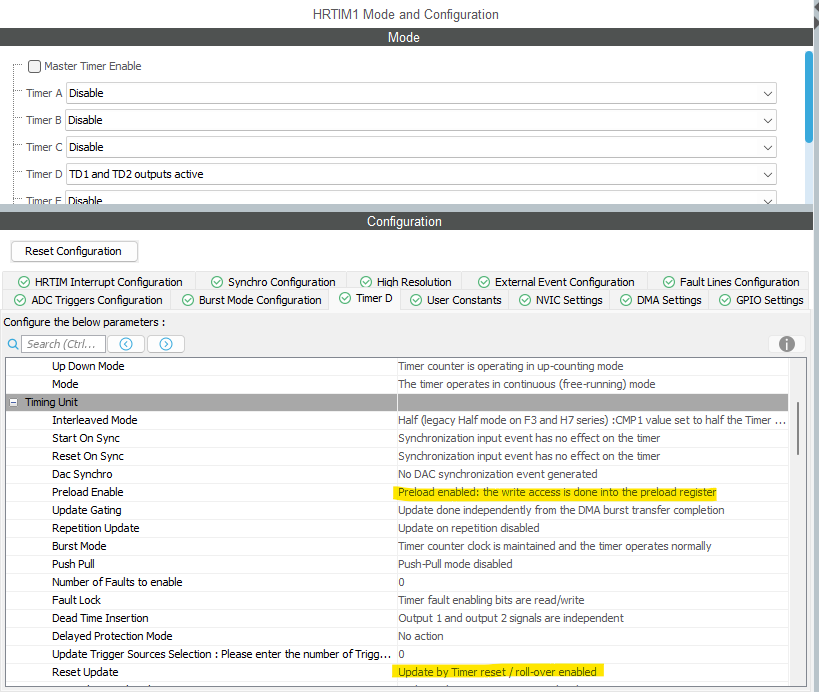
Task: Click Number of Faults to enable value
Action: (592, 582)
